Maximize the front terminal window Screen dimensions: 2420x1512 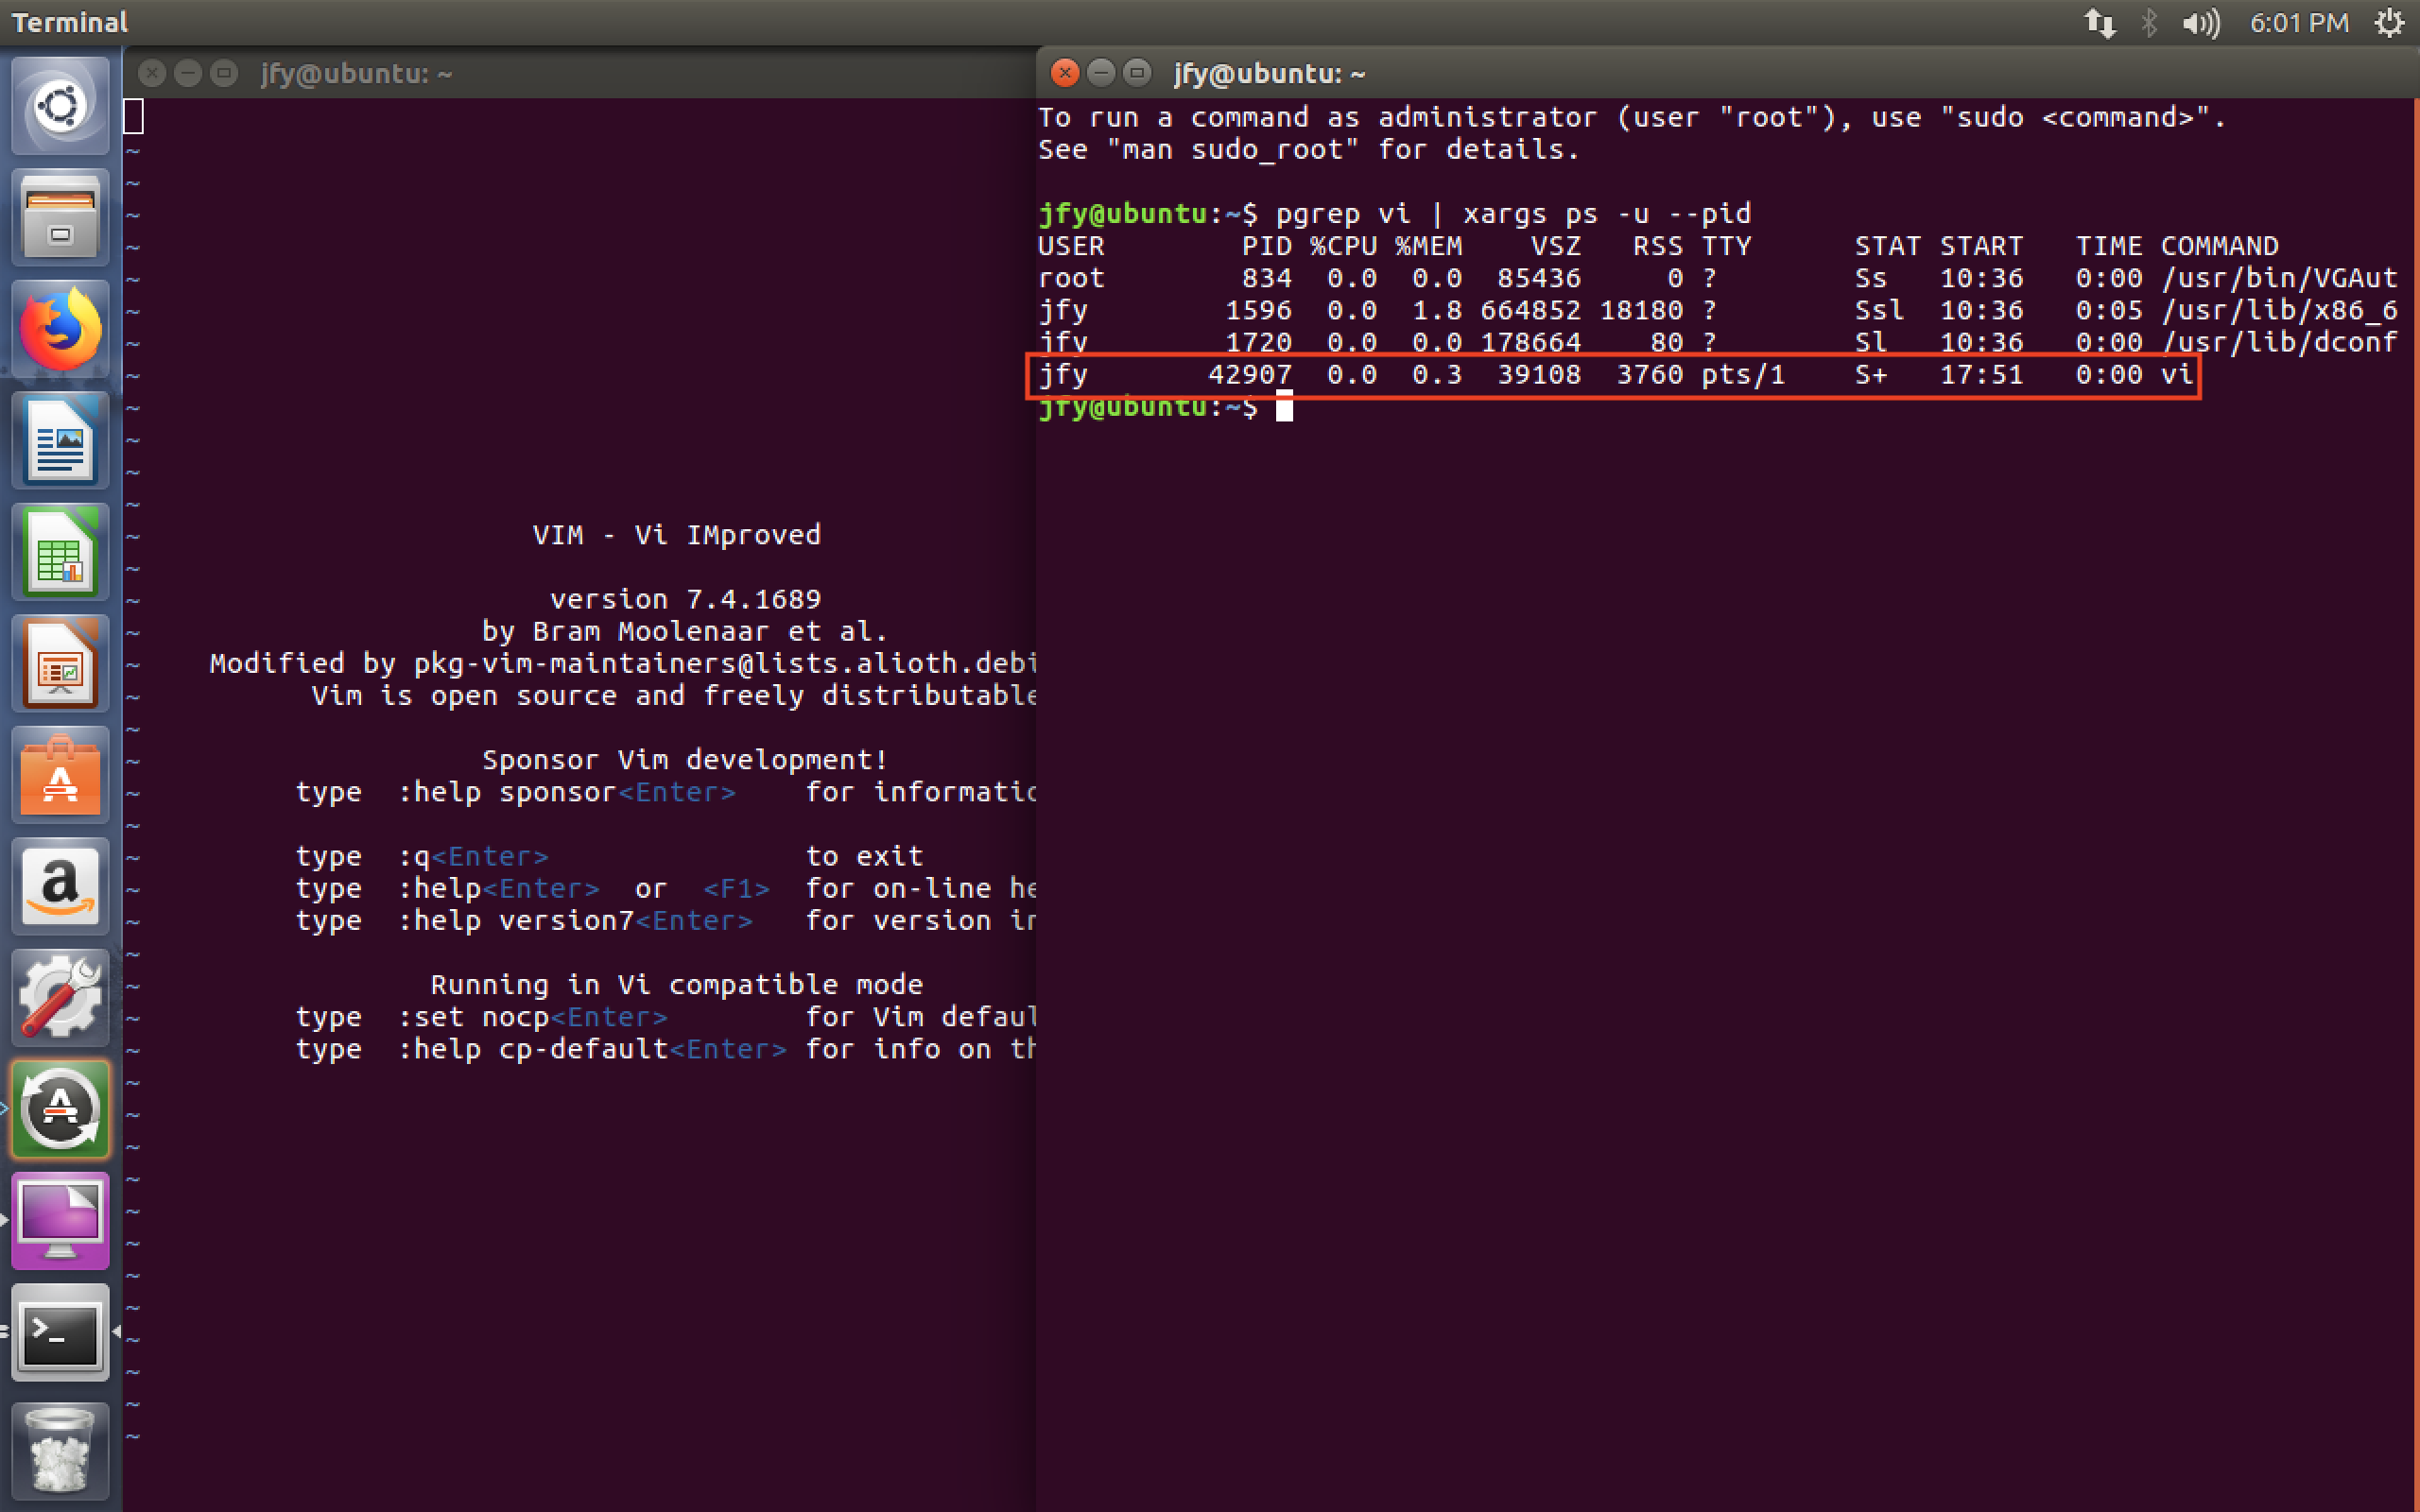[1137, 72]
